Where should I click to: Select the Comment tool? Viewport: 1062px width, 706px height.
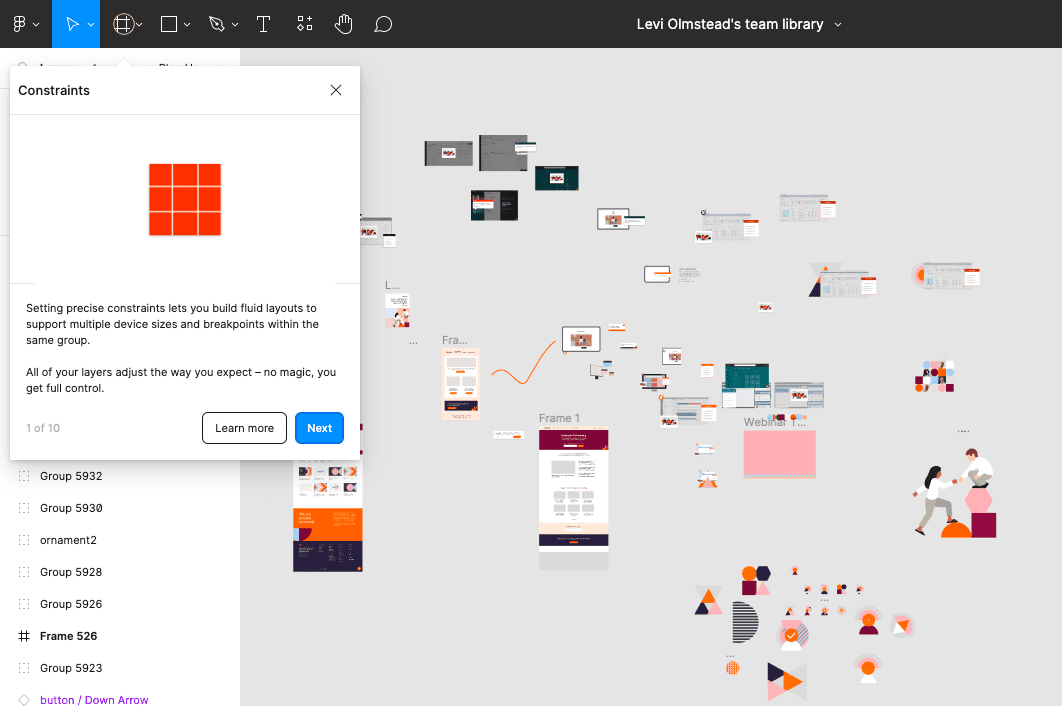pos(383,24)
